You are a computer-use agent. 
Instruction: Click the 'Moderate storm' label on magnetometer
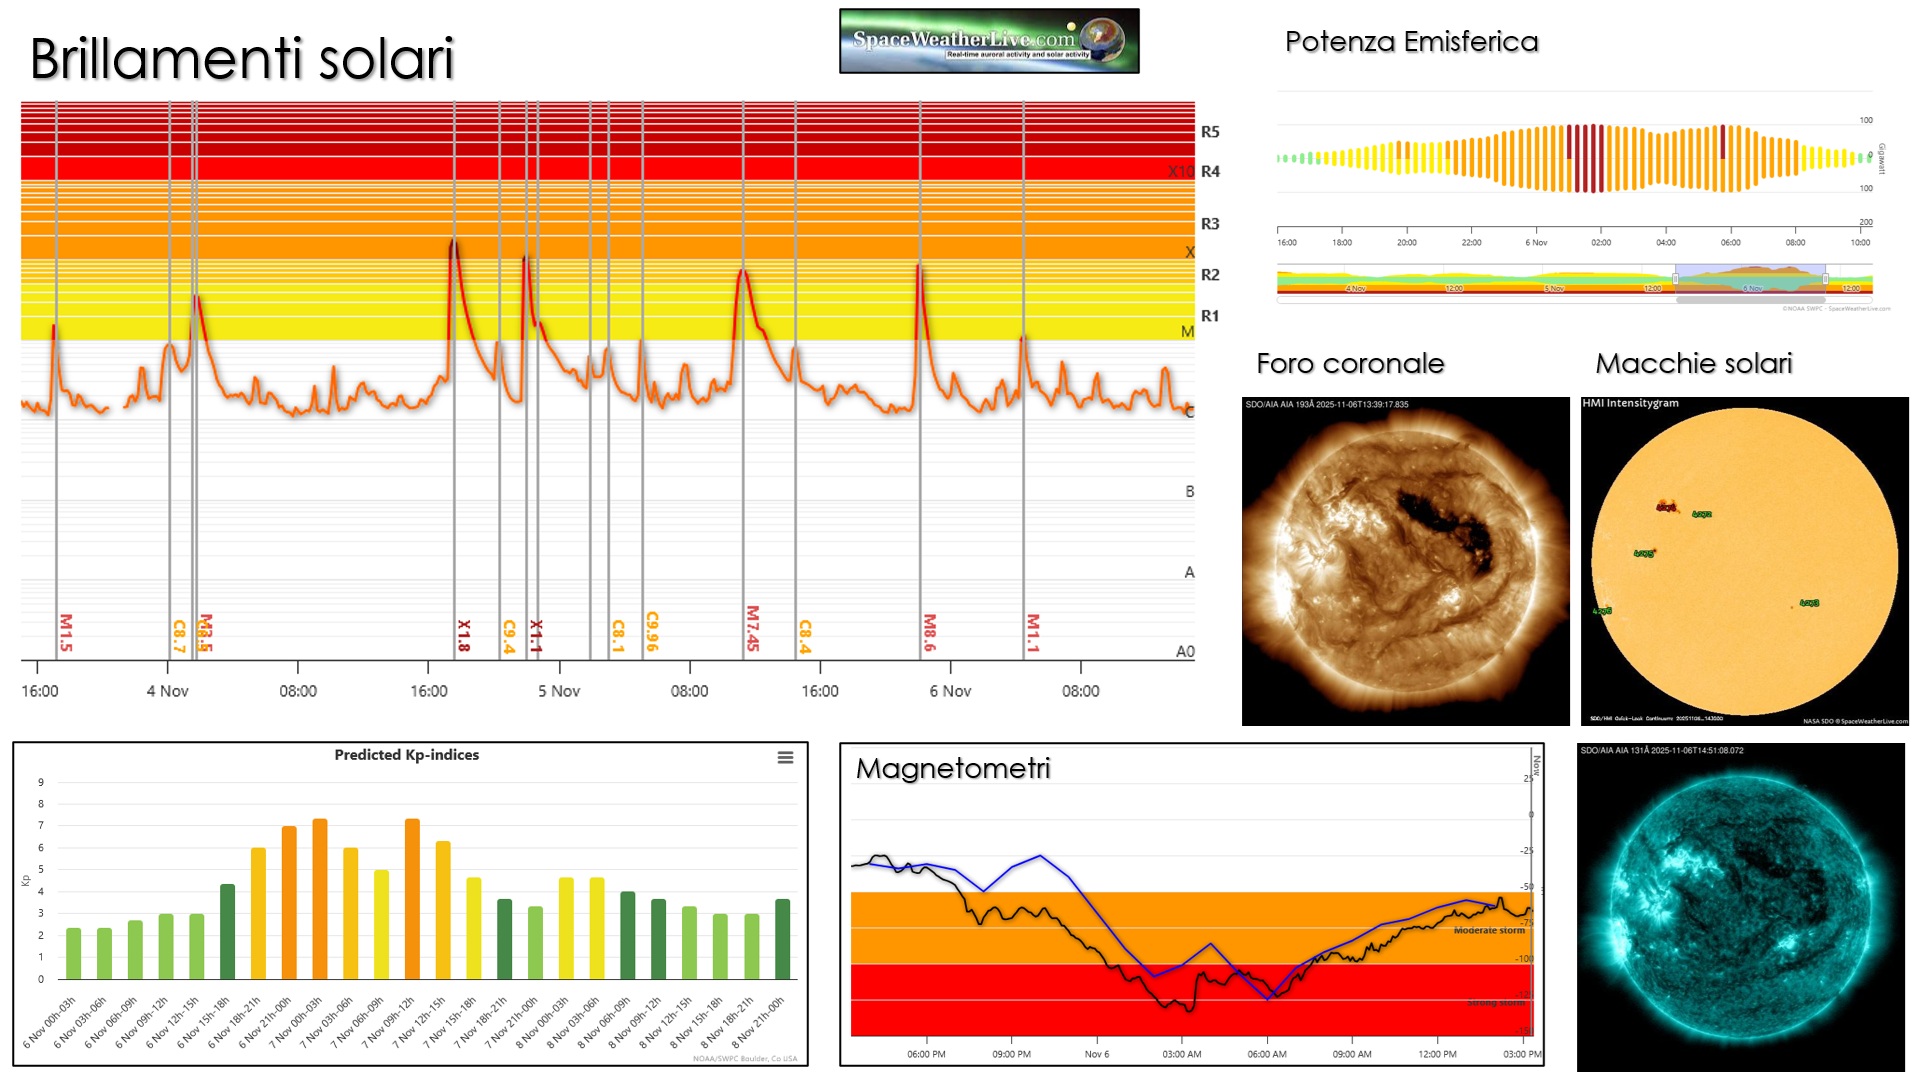point(1489,930)
